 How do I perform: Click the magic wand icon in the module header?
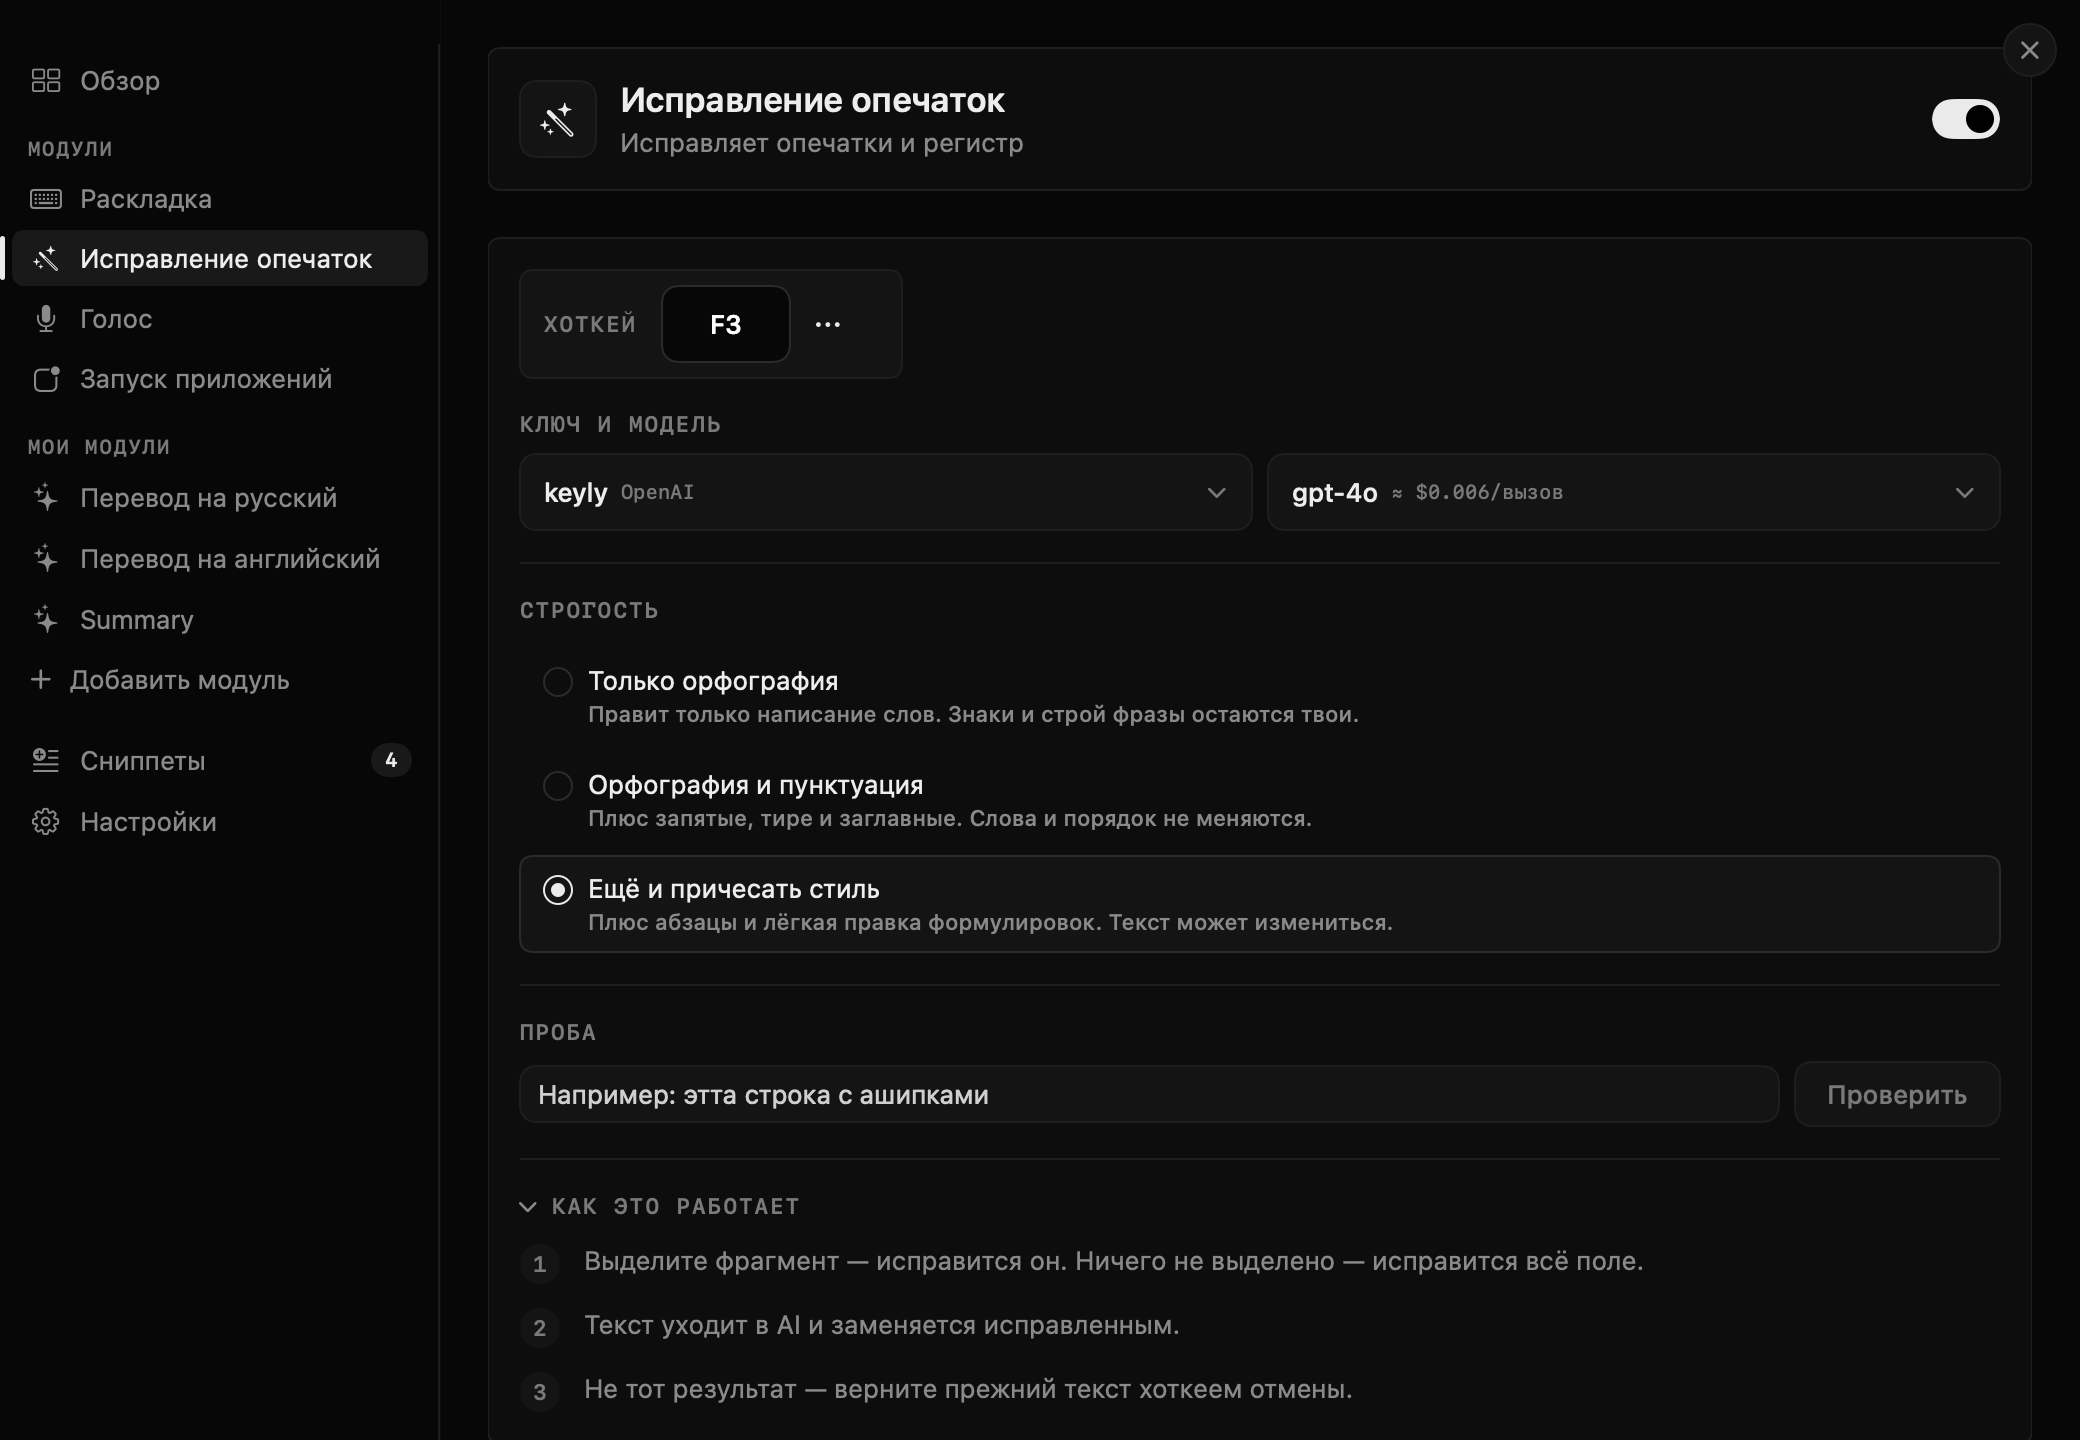[x=558, y=119]
